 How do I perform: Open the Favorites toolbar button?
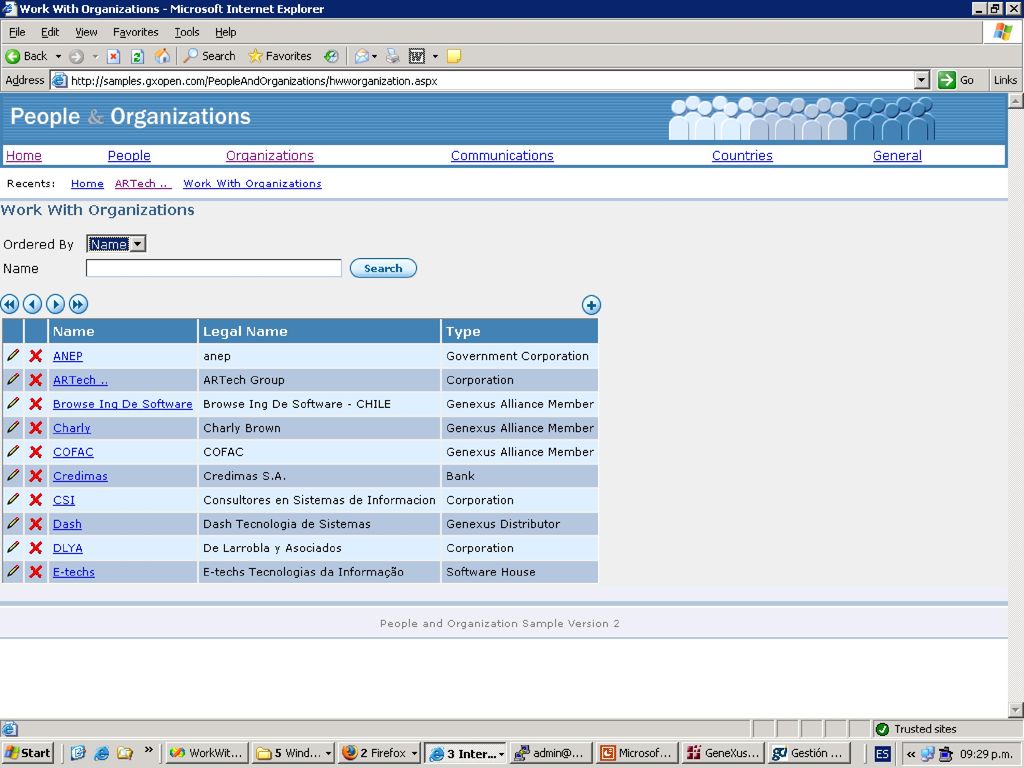click(x=280, y=56)
